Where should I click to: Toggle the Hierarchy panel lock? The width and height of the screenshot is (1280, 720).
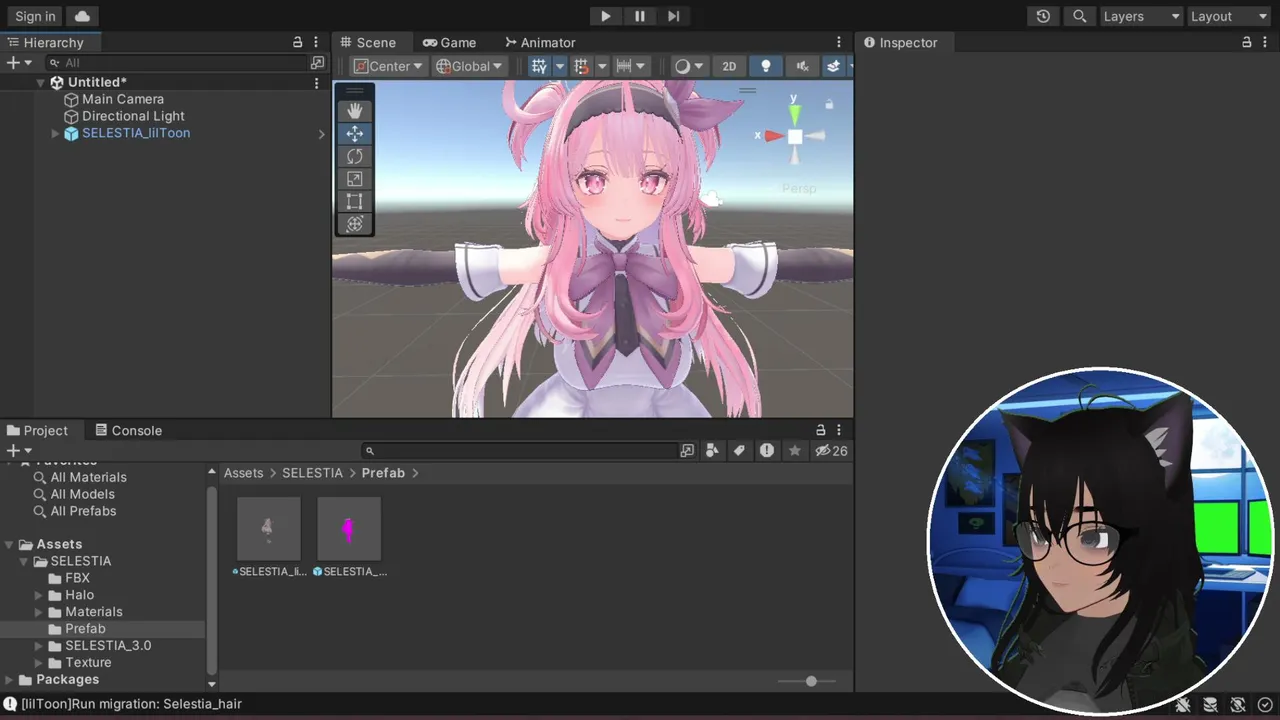[297, 42]
